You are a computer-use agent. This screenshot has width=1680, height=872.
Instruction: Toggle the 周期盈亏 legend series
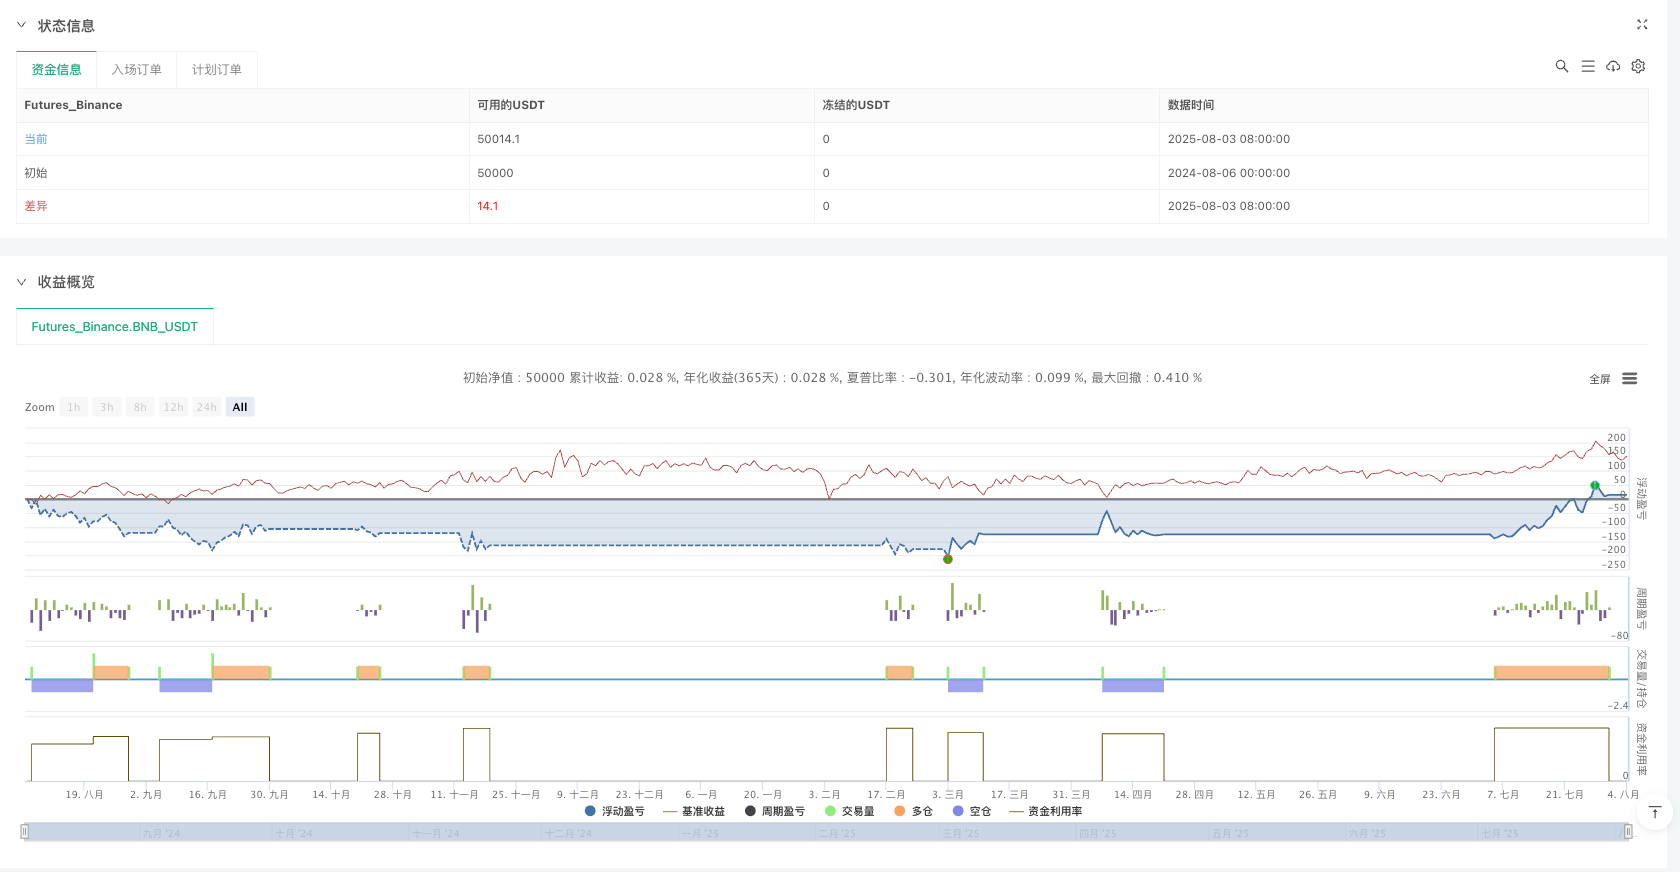pyautogui.click(x=774, y=811)
